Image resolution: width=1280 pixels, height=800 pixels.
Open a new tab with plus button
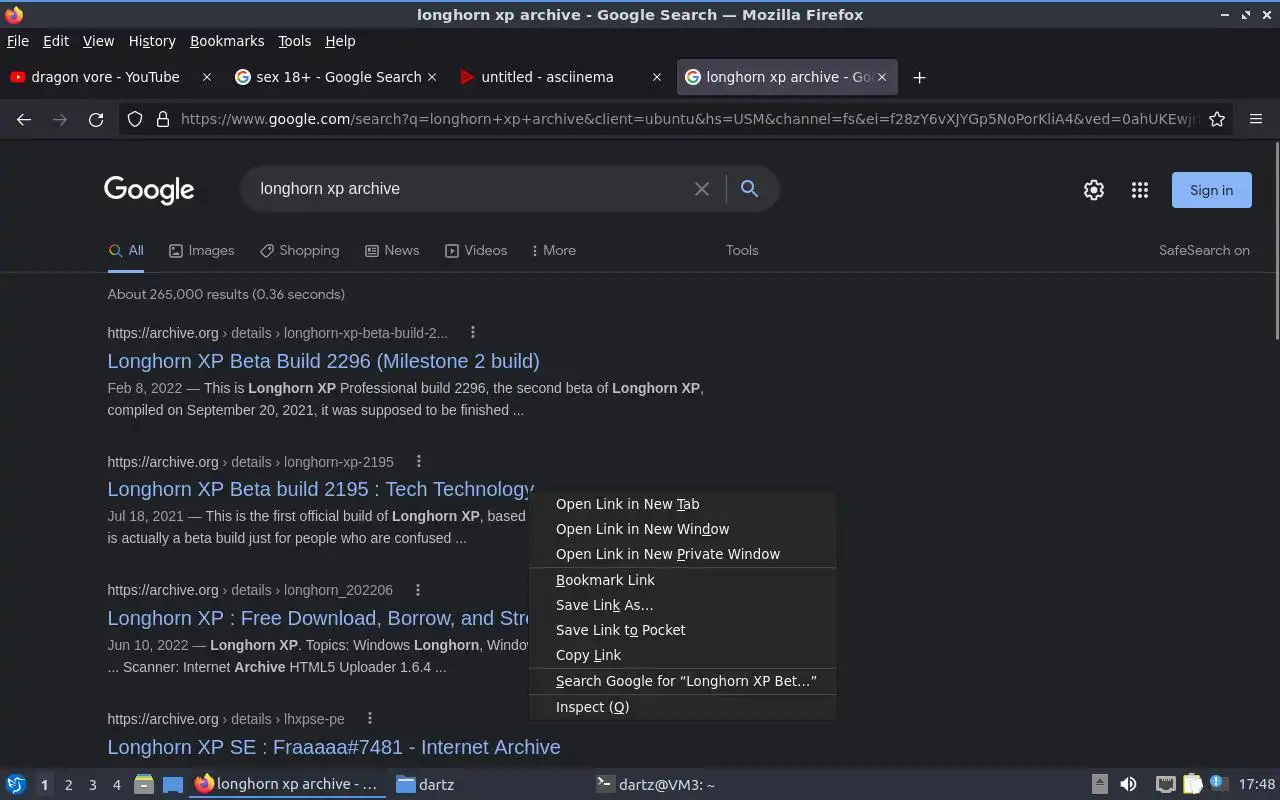coord(919,77)
